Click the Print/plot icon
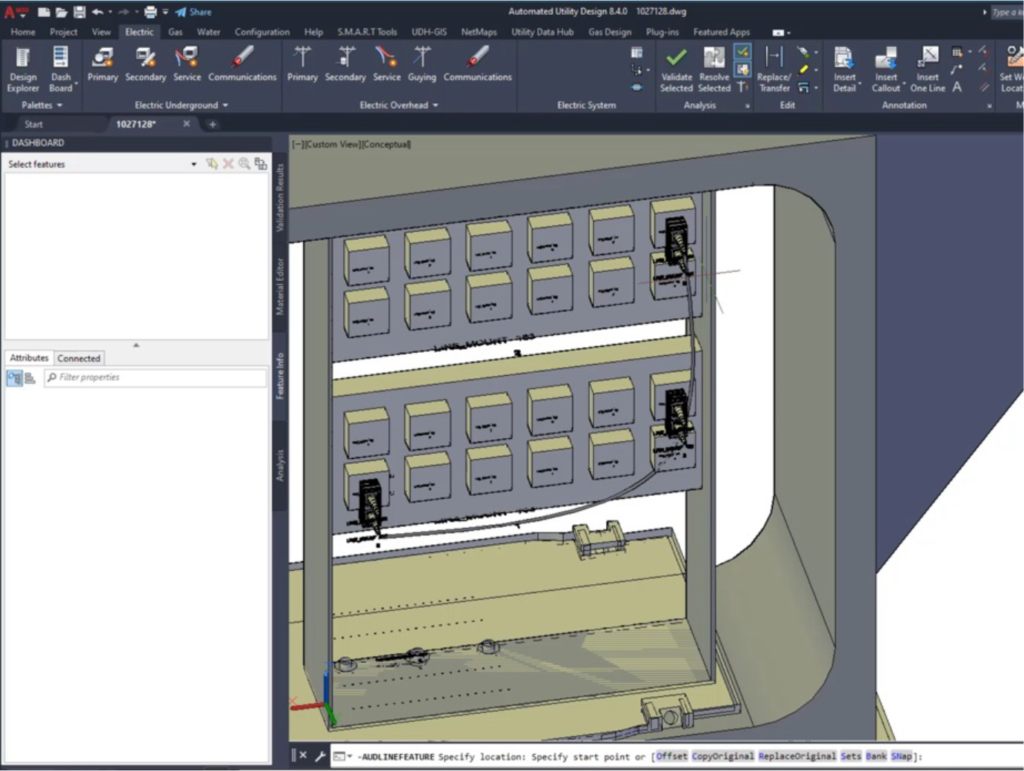 click(x=151, y=12)
